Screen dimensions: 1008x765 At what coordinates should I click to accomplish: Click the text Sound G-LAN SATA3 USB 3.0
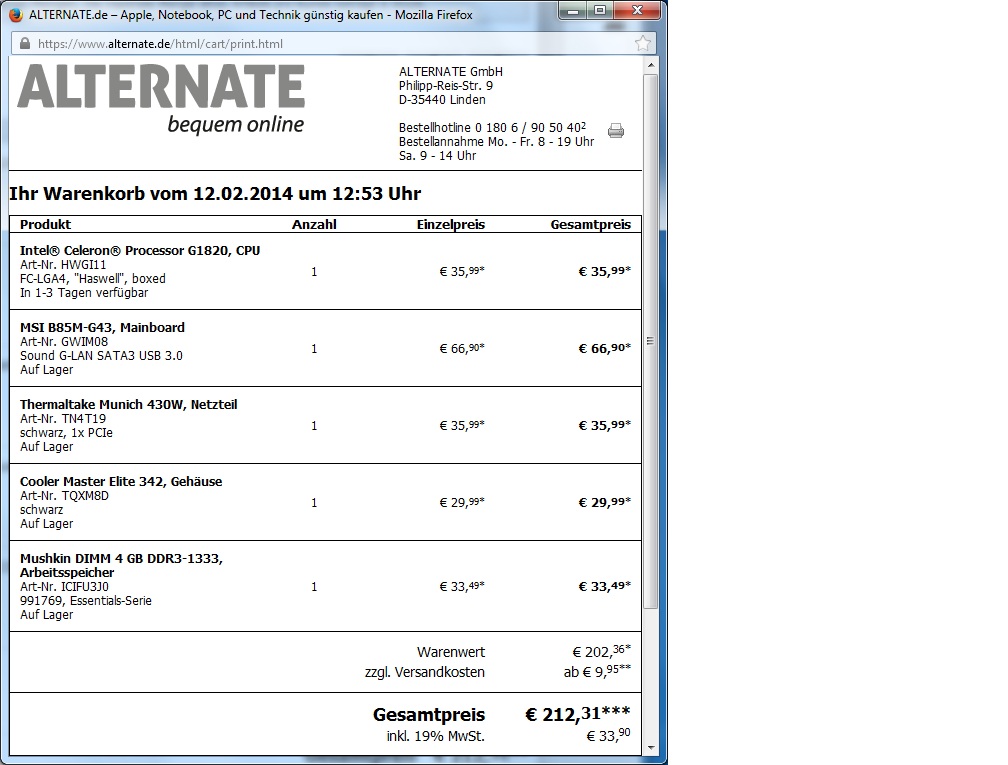(102, 356)
